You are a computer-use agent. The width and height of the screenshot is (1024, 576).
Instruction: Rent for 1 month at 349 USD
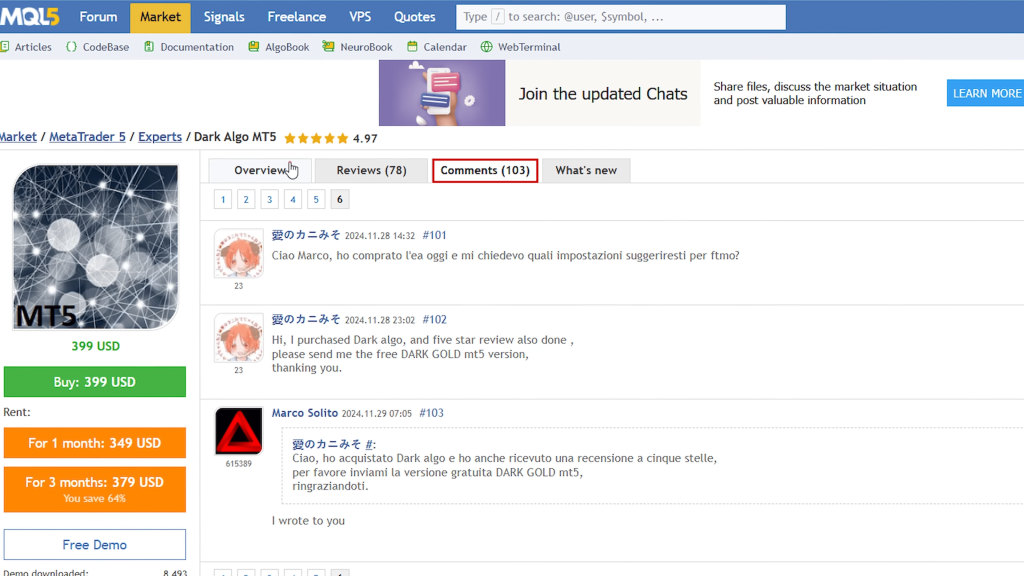(x=95, y=443)
